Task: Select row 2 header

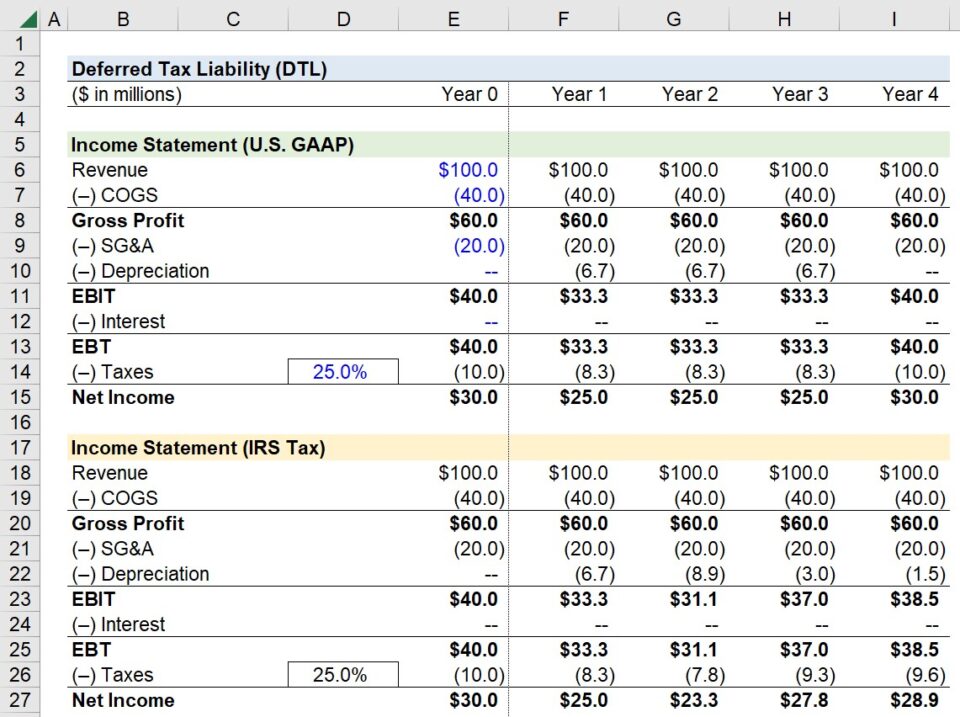Action: point(19,69)
